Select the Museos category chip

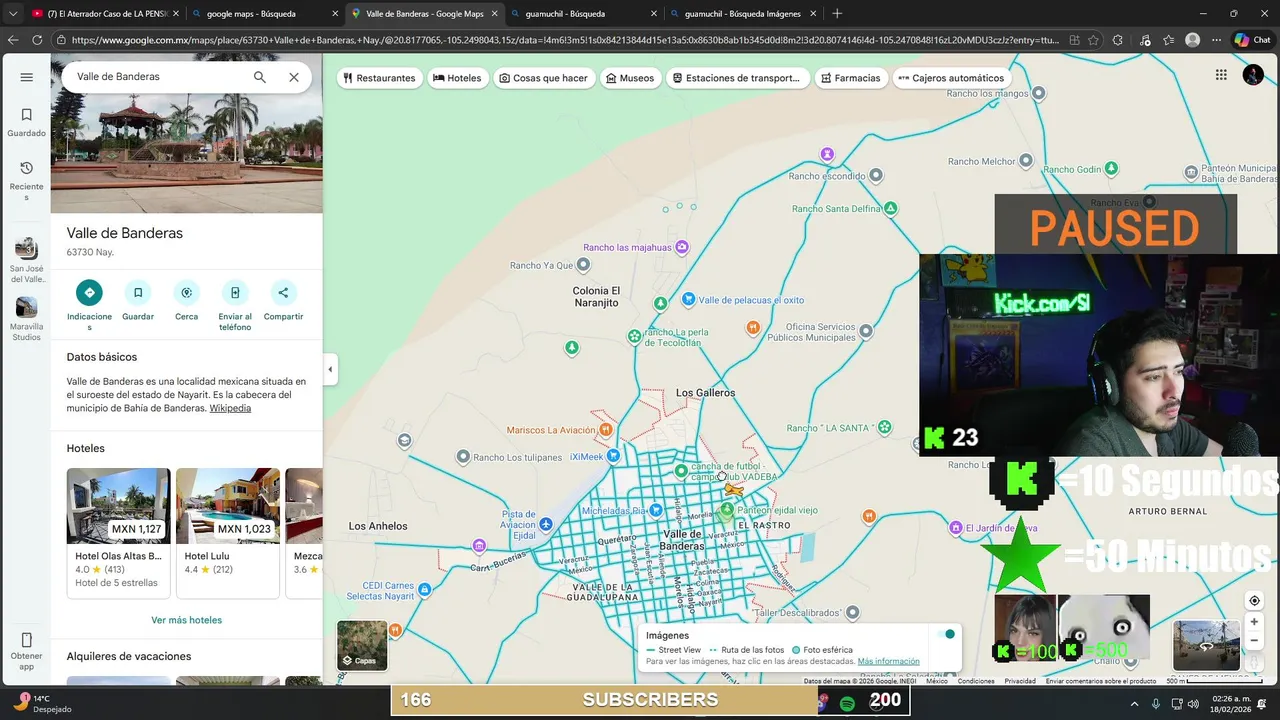coord(630,78)
